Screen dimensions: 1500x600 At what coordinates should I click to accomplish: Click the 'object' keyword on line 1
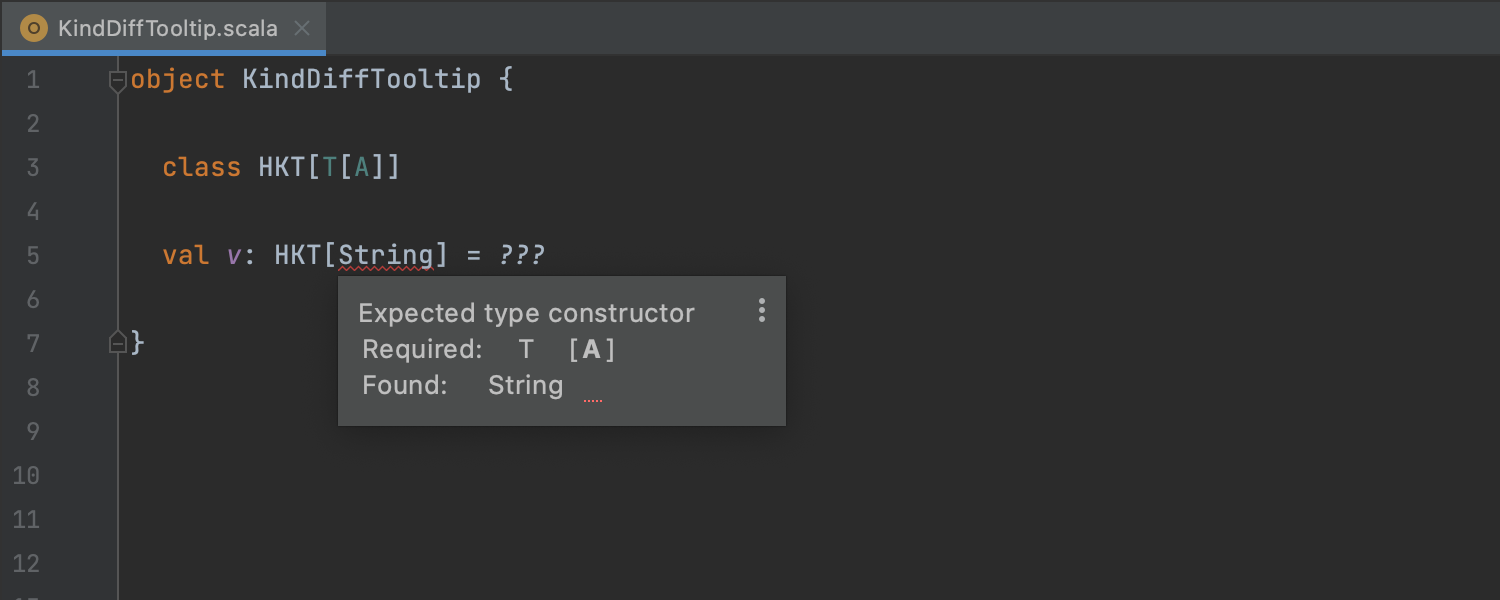click(x=178, y=80)
